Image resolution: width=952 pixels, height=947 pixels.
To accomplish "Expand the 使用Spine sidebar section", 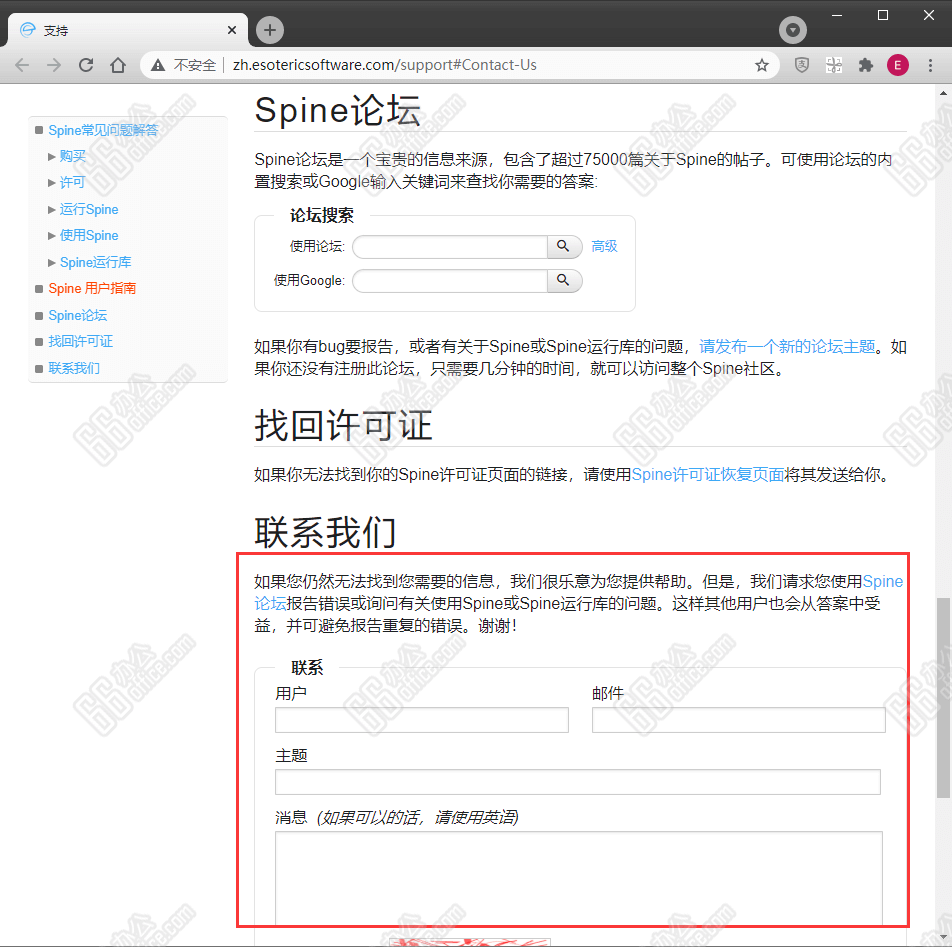I will tap(52, 236).
